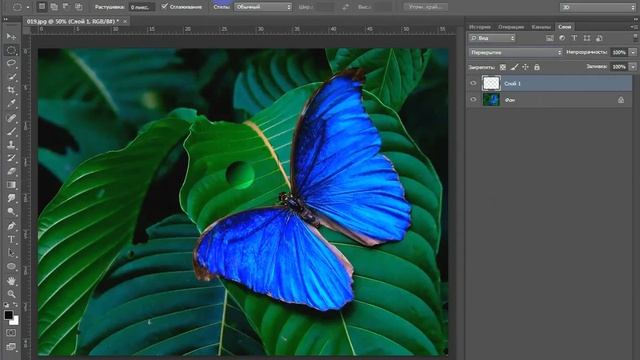Select the Hand tool
Image resolution: width=640 pixels, height=360 pixels.
tap(11, 281)
